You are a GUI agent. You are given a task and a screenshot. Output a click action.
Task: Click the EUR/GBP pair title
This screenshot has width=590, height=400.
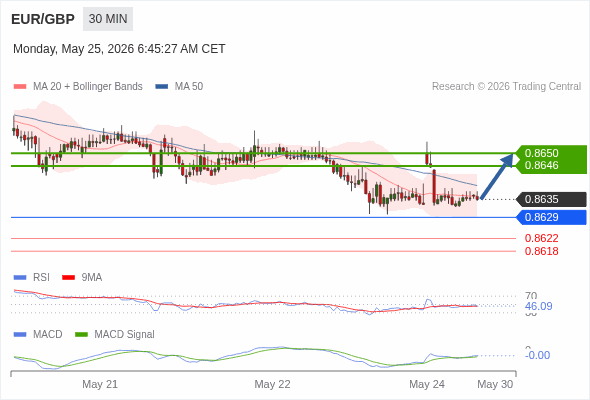click(x=43, y=19)
